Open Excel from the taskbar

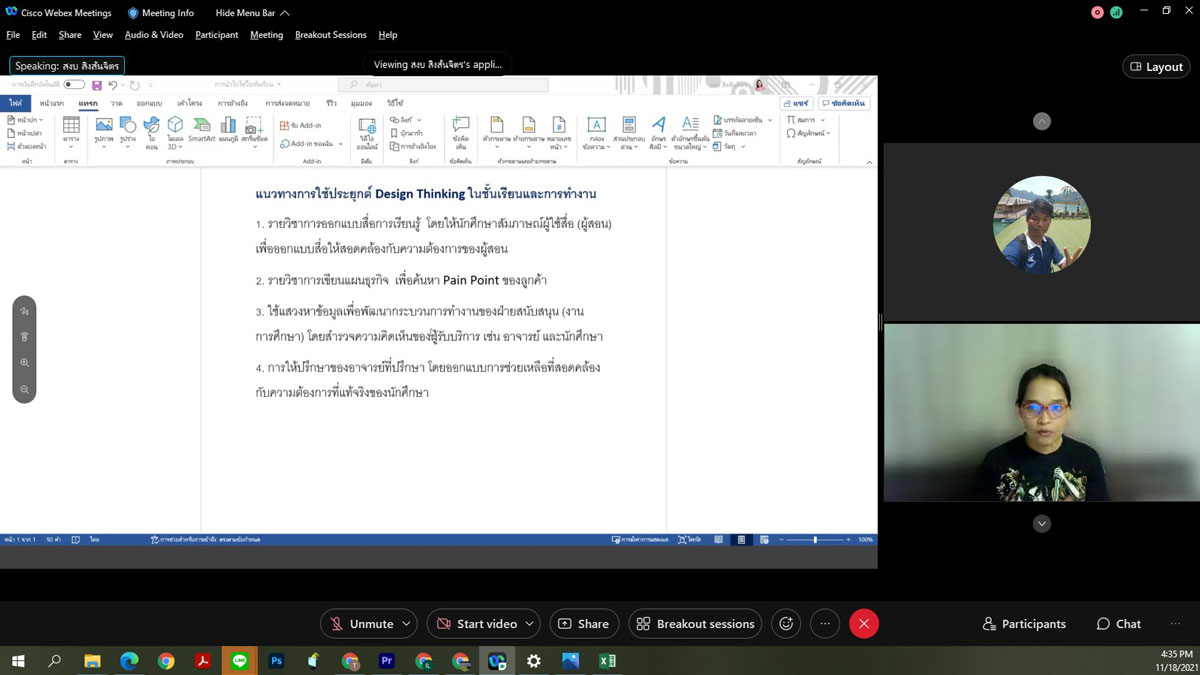click(607, 661)
